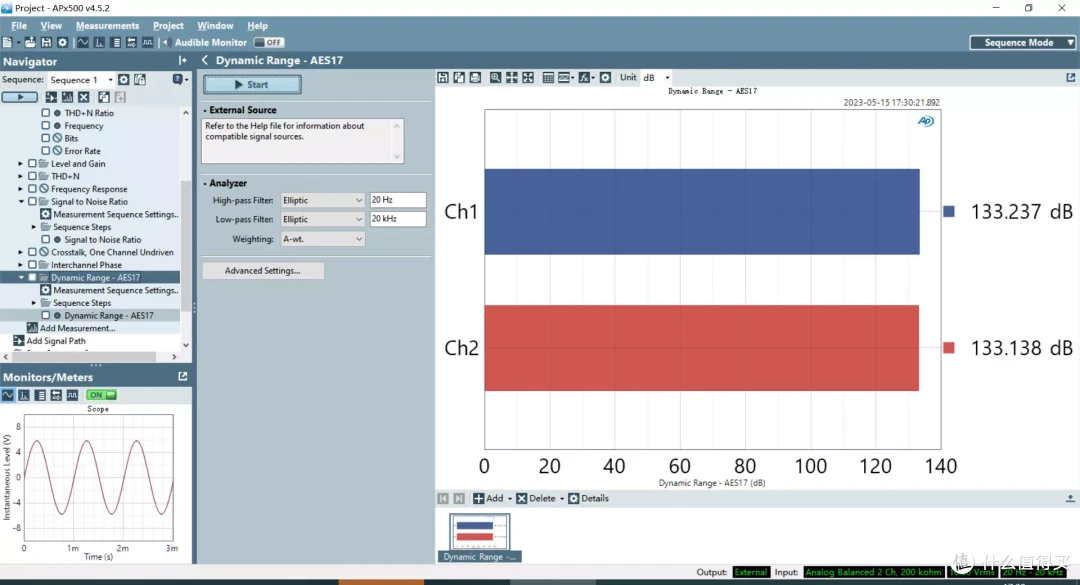Image resolution: width=1080 pixels, height=585 pixels.
Task: Click the blue Ch1 legend swatch
Action: [948, 212]
